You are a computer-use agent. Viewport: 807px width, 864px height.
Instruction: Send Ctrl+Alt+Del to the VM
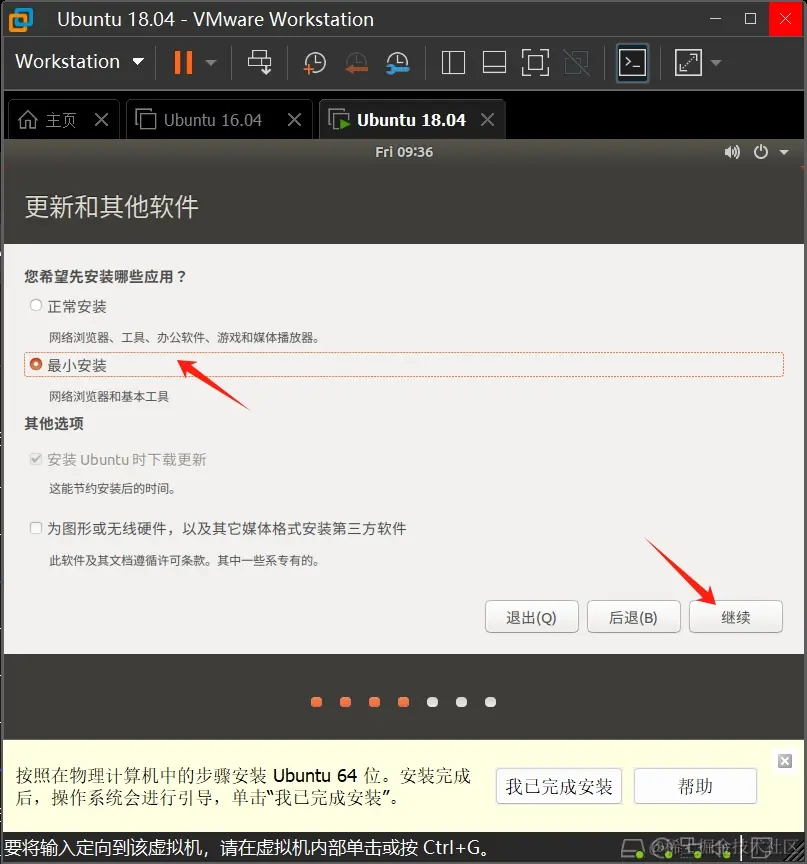click(x=259, y=62)
